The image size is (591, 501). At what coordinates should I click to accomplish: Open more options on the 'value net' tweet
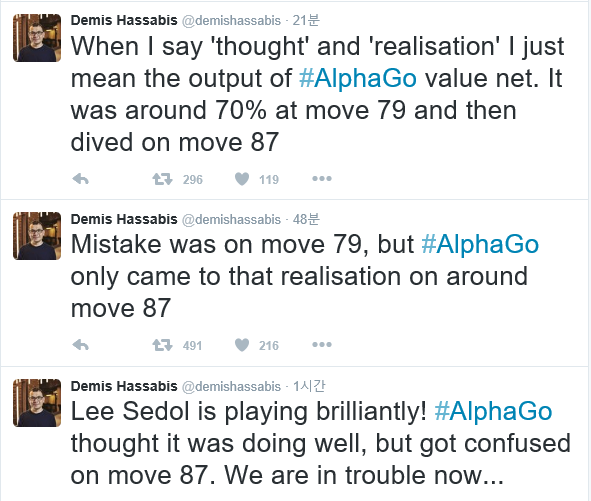322,179
